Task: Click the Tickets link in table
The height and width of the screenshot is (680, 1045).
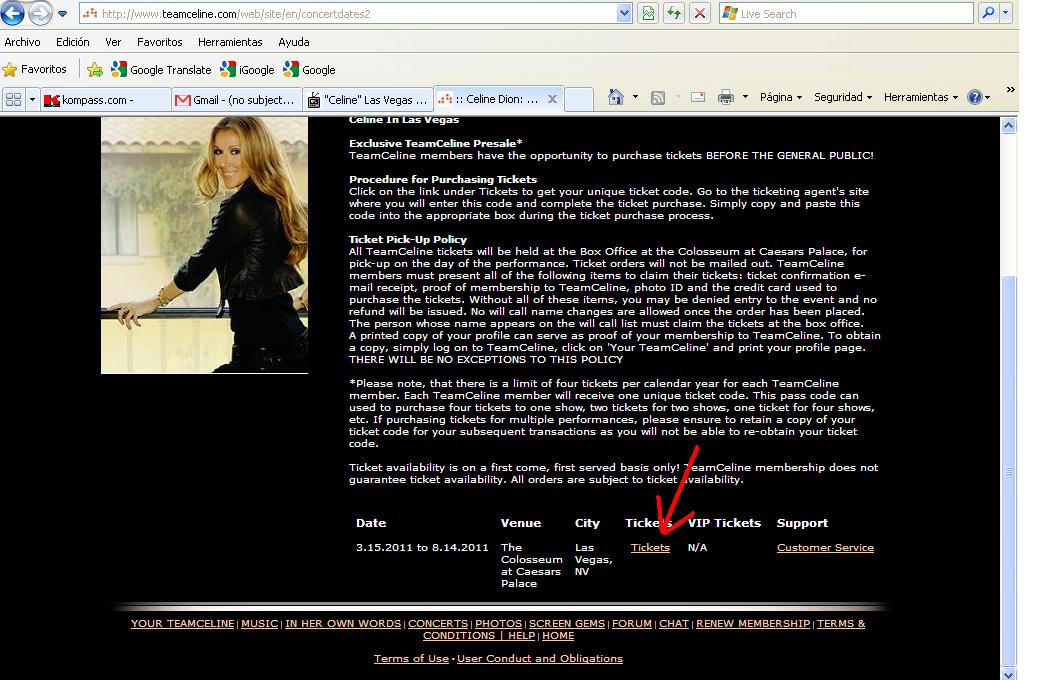Action: point(650,548)
